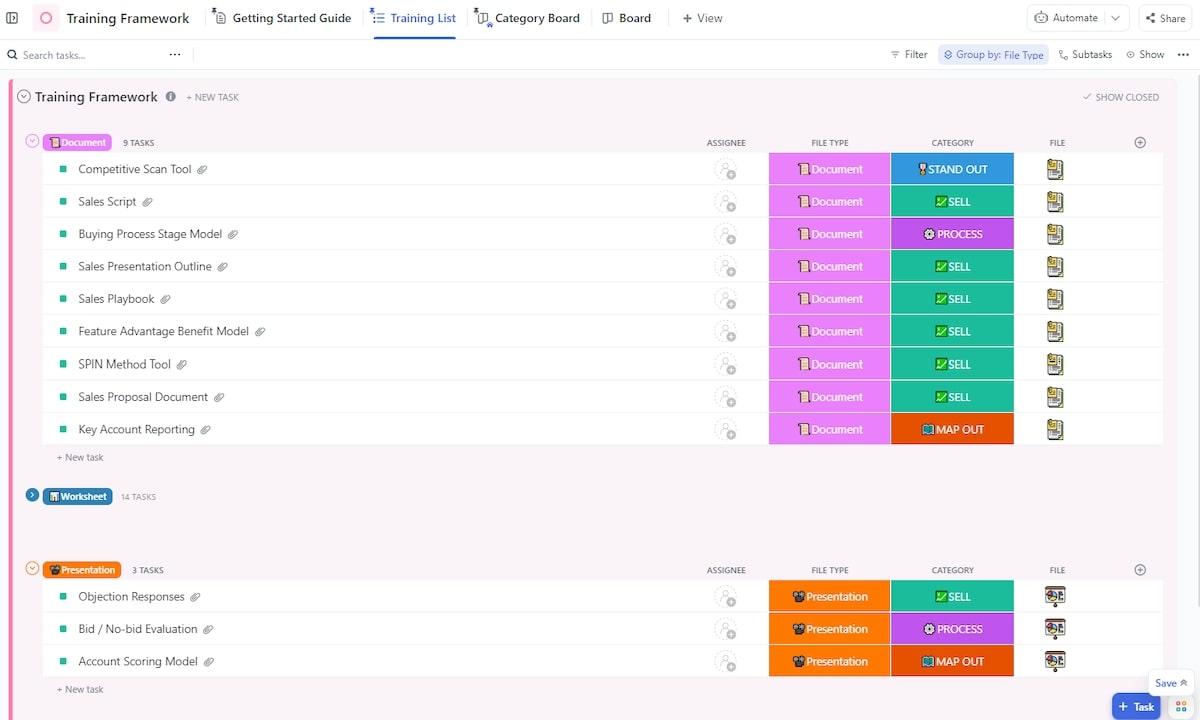
Task: Click the file icon in Sales Script row
Action: click(1055, 202)
